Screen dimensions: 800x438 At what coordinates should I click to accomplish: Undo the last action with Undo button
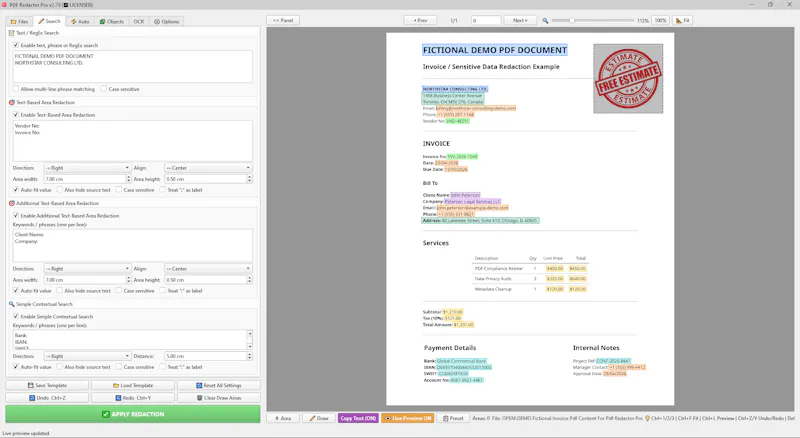pos(47,398)
